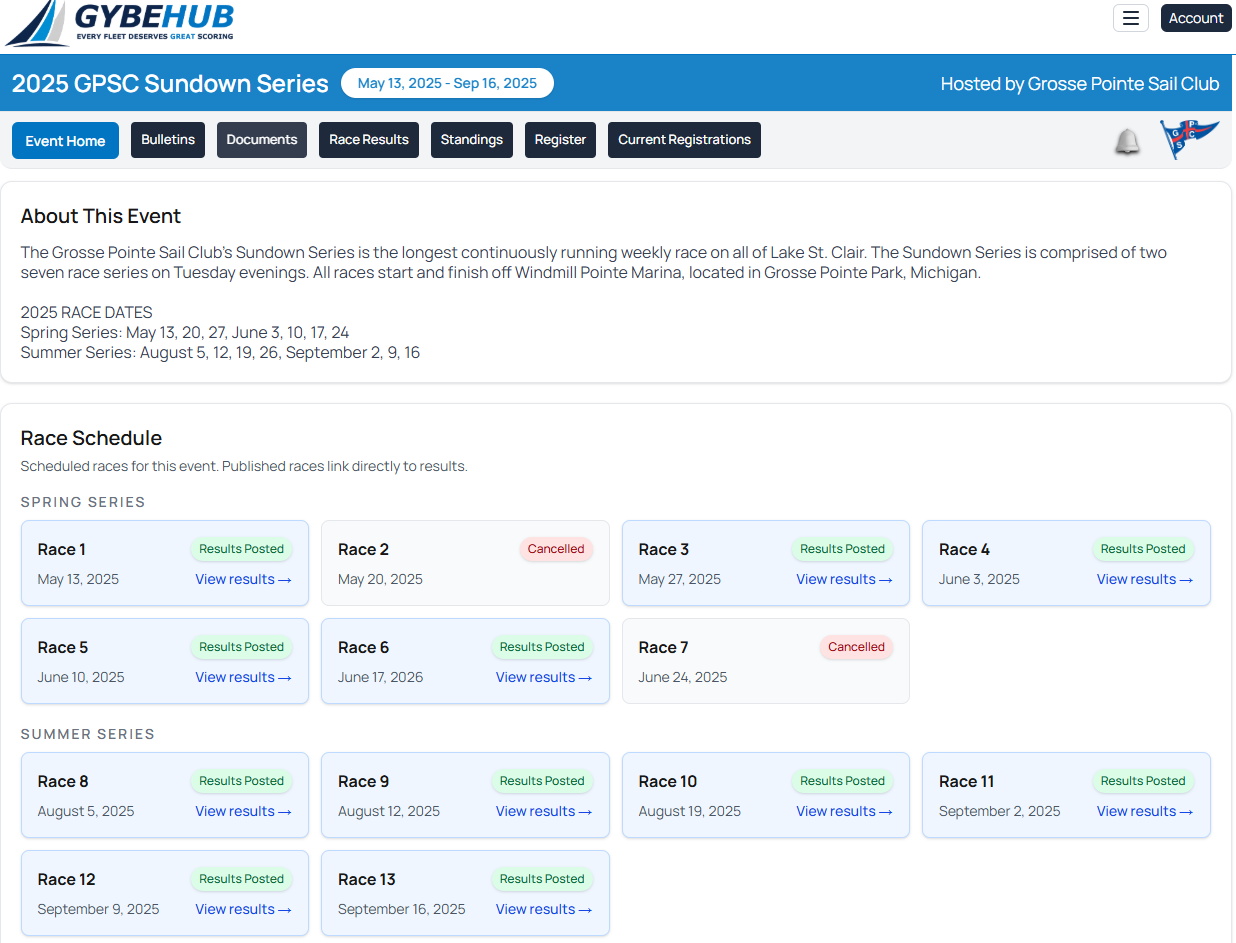Click the date May 20, 2025
Viewport: 1236px width, 943px height.
pos(380,579)
